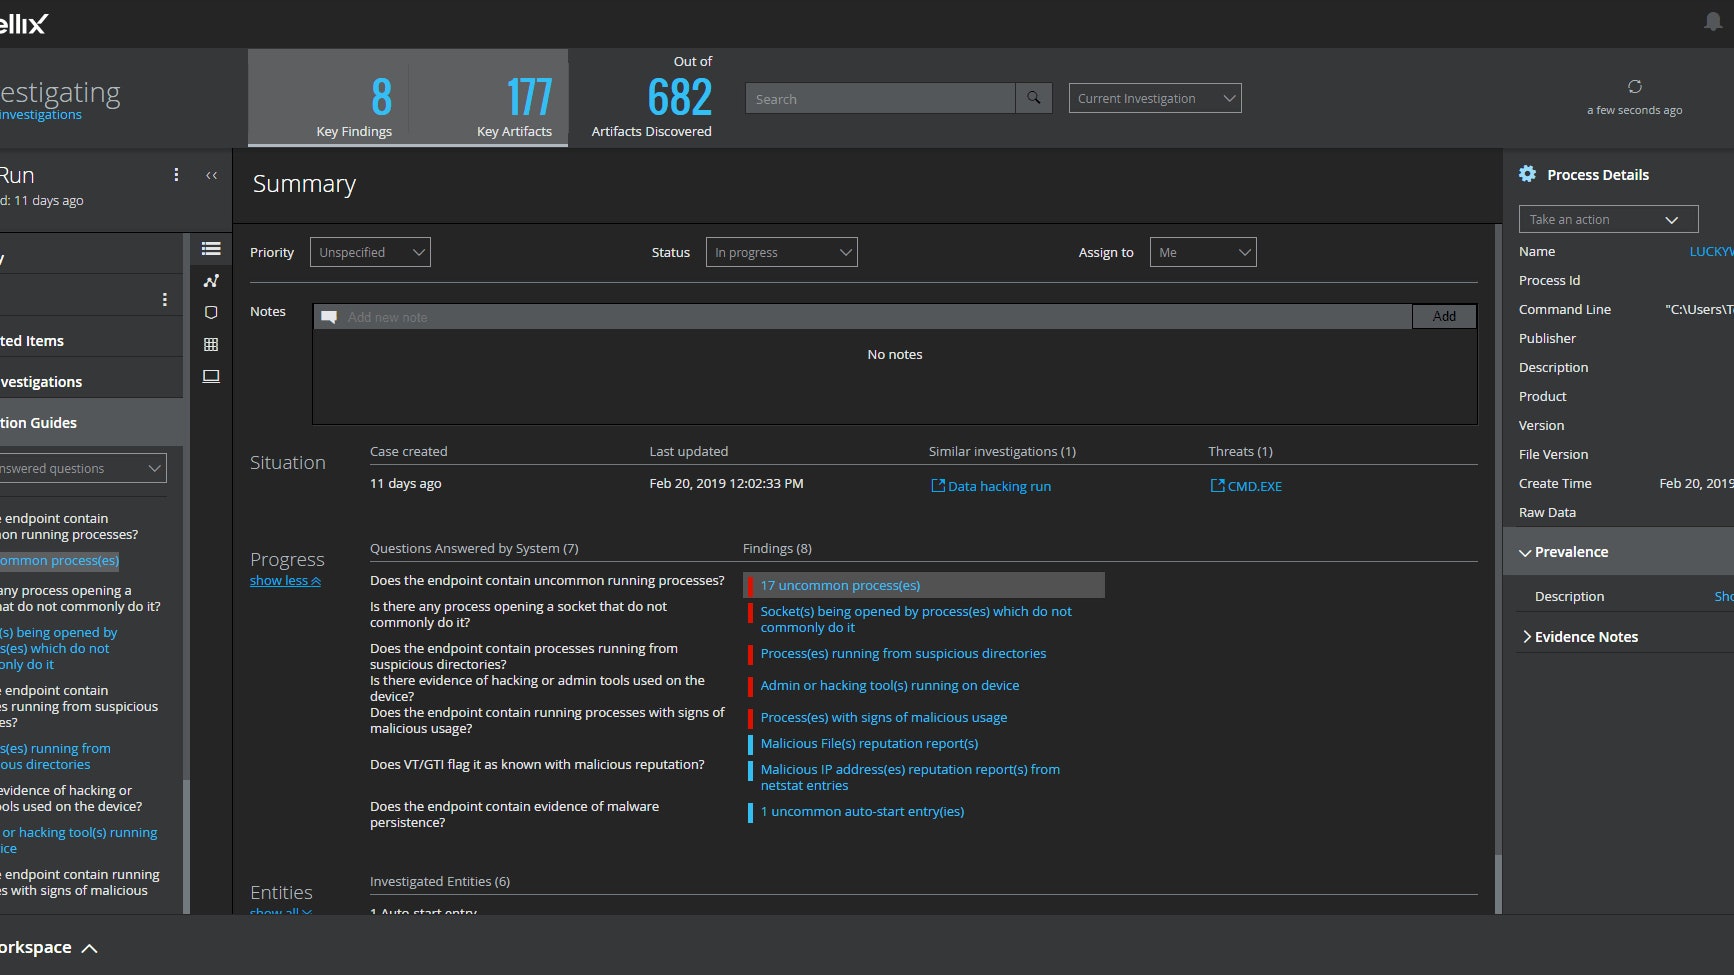Click '17 uncommon process(es)' finding
The height and width of the screenshot is (975, 1734).
[x=840, y=586]
